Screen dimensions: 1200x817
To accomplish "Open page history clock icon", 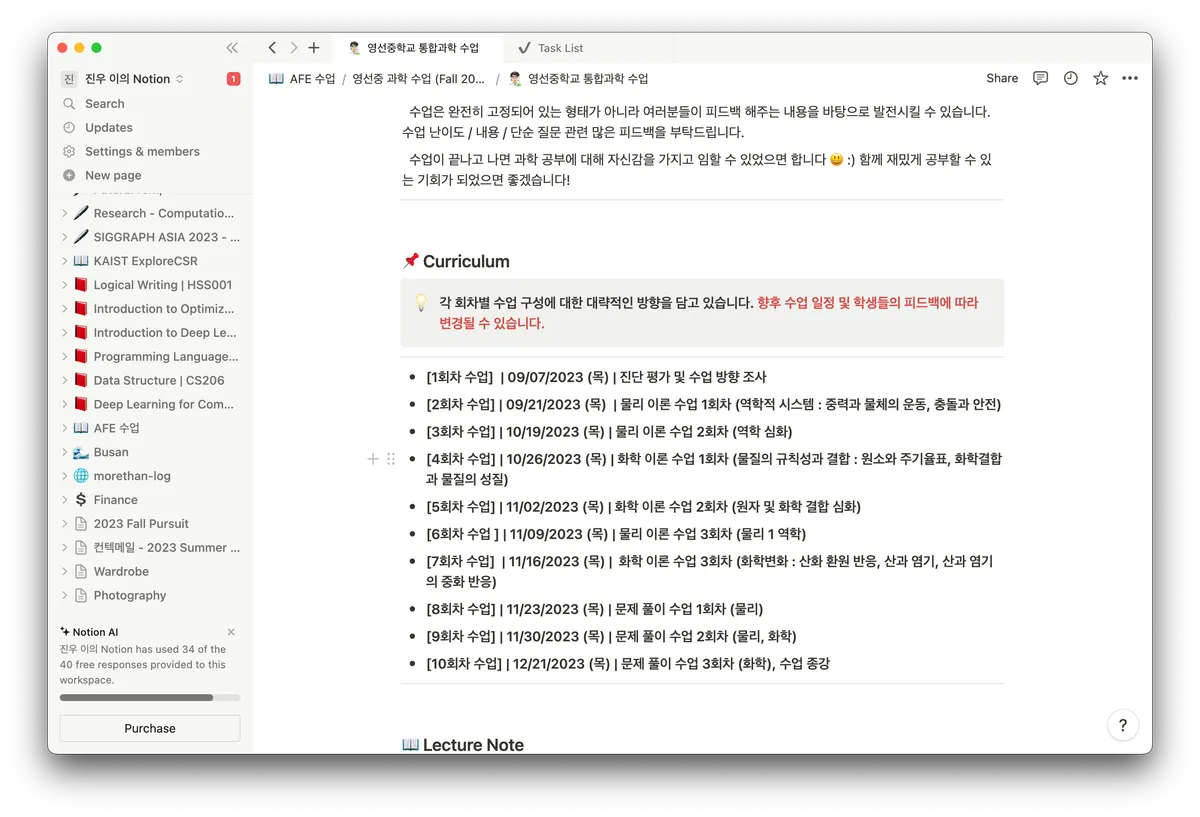I will [x=1071, y=78].
